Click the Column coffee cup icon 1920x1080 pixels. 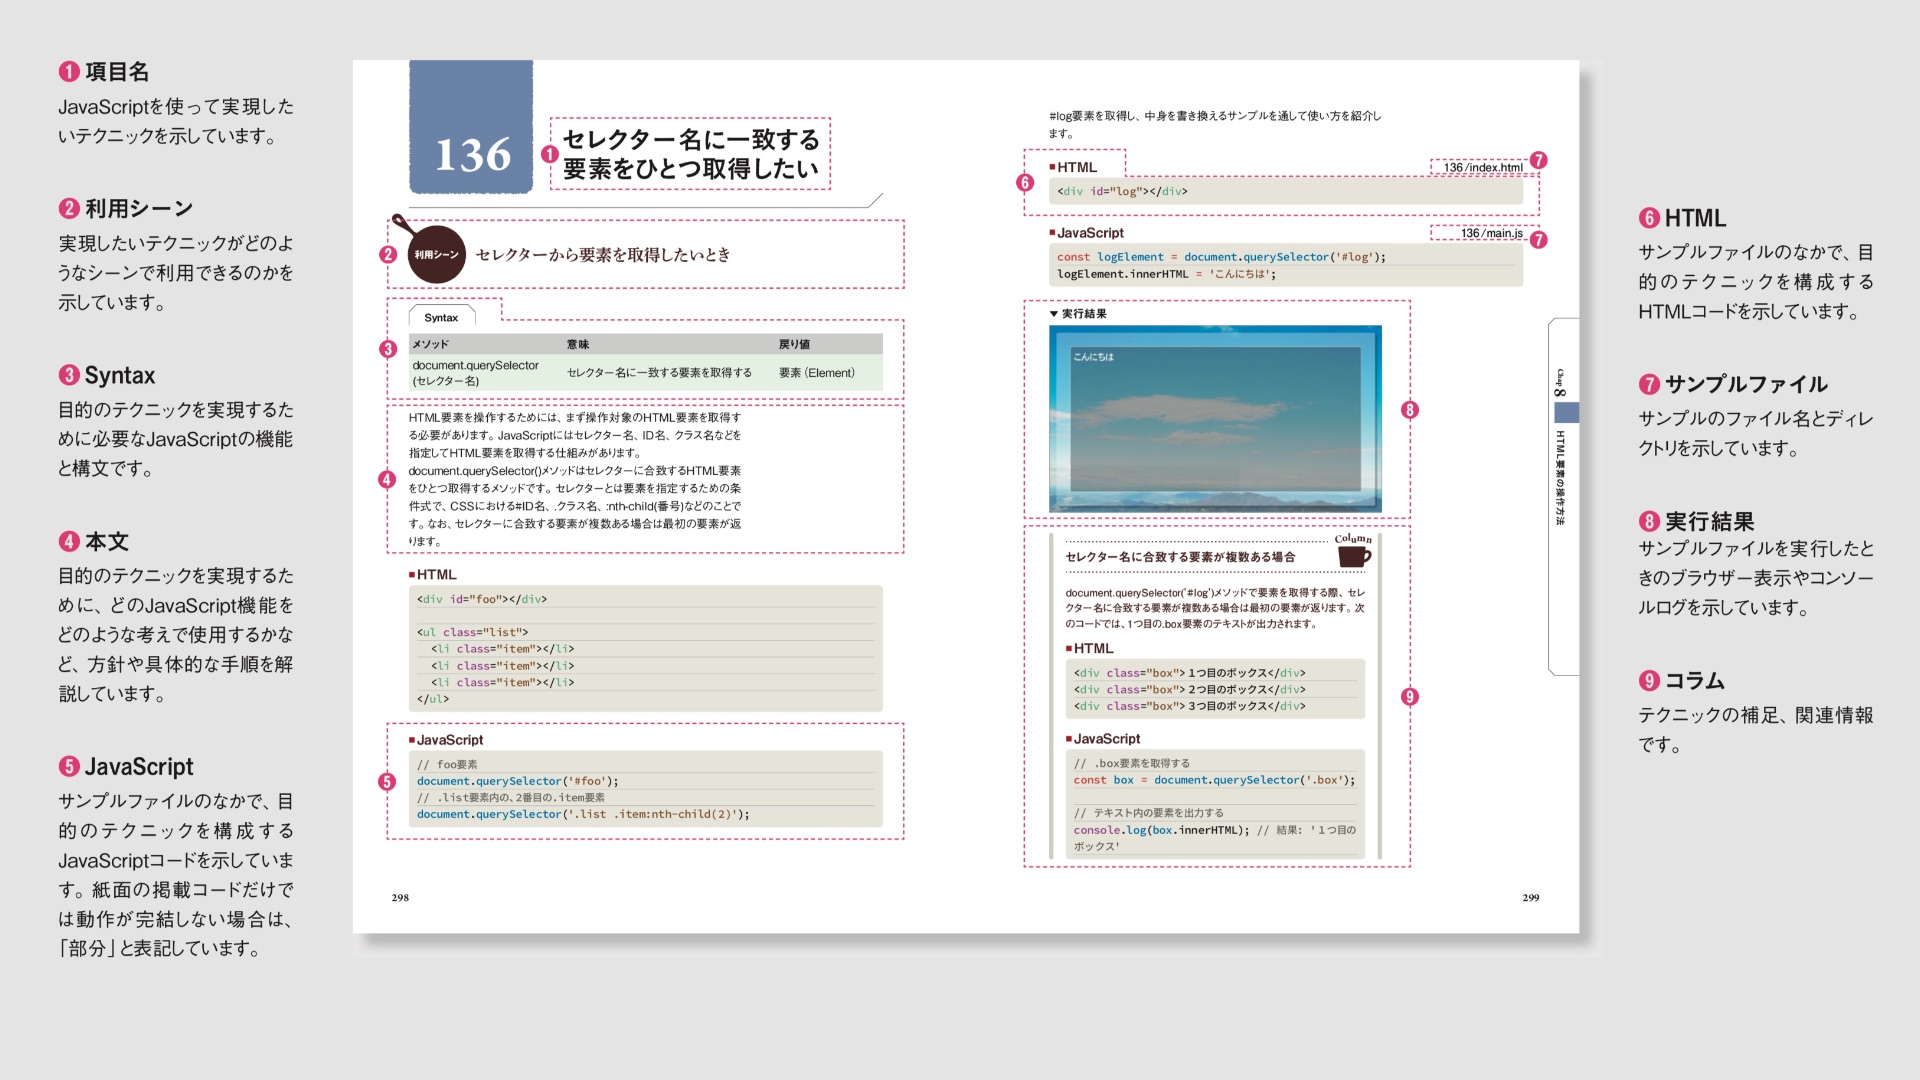click(1353, 555)
